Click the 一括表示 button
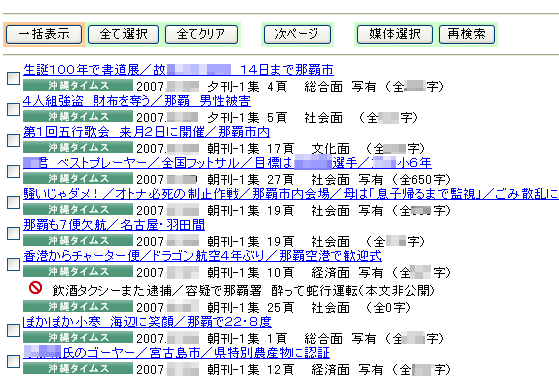Image resolution: width=559 pixels, height=377 pixels. [x=44, y=34]
